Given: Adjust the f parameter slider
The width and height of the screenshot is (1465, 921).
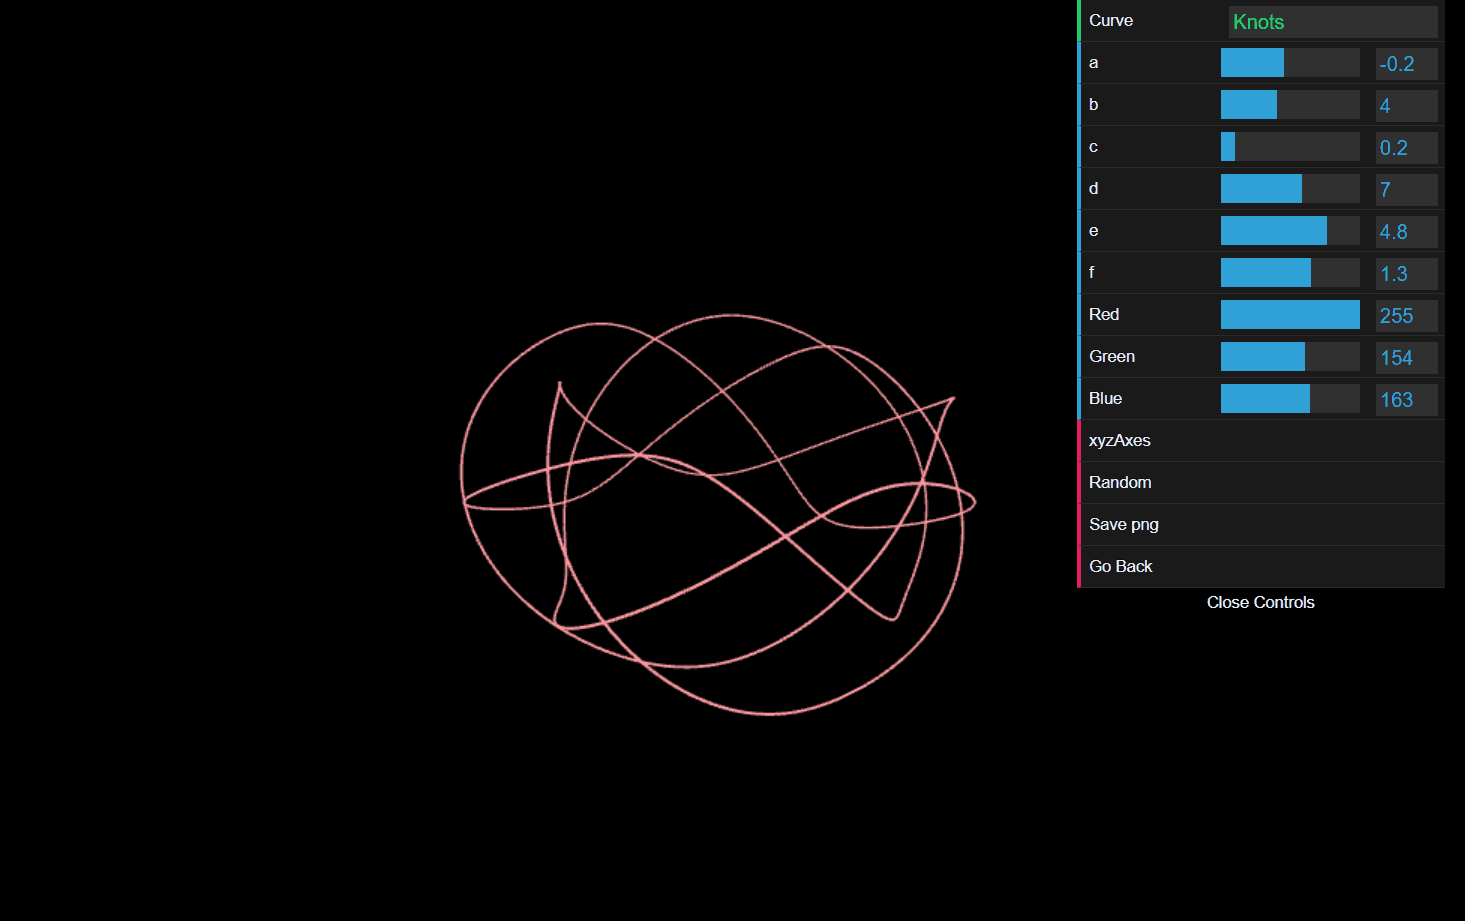Looking at the screenshot, I should [1289, 272].
